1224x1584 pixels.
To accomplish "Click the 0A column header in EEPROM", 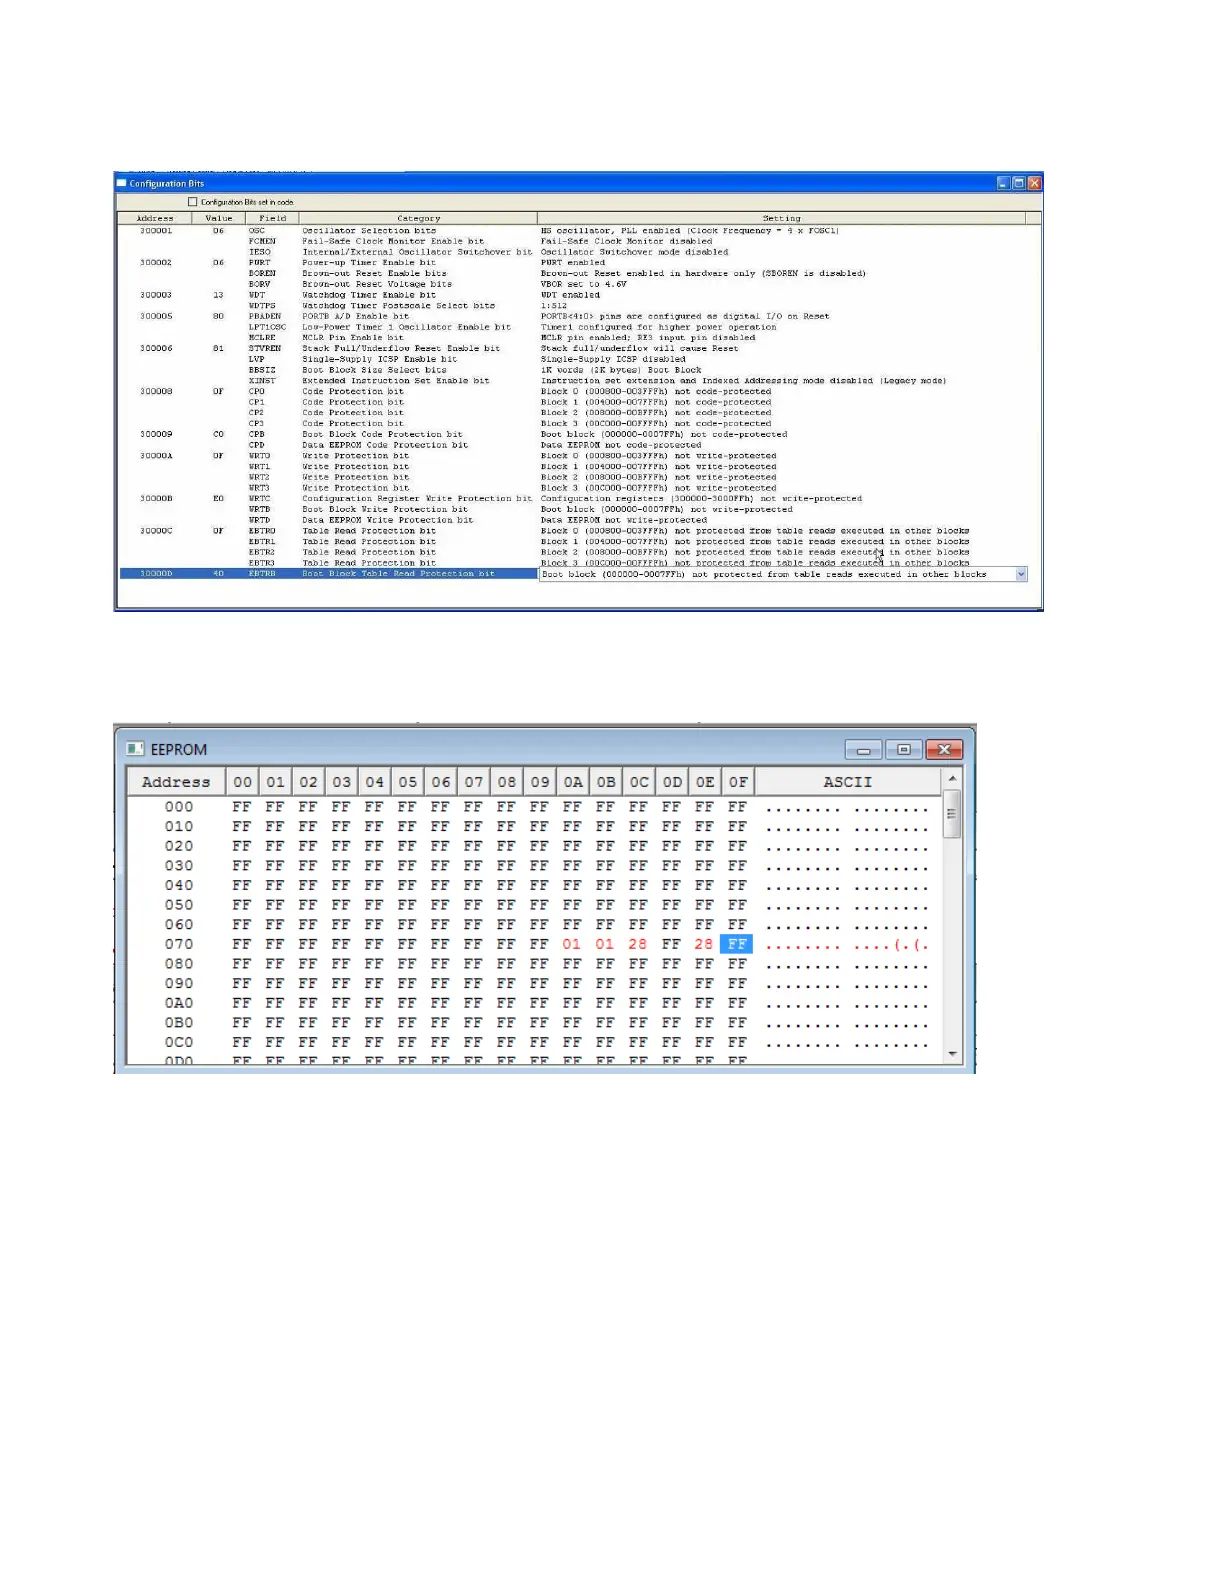I will pyautogui.click(x=573, y=782).
